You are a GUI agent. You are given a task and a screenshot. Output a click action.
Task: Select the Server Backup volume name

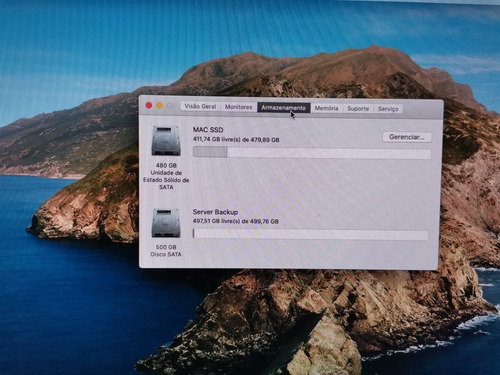(x=215, y=212)
